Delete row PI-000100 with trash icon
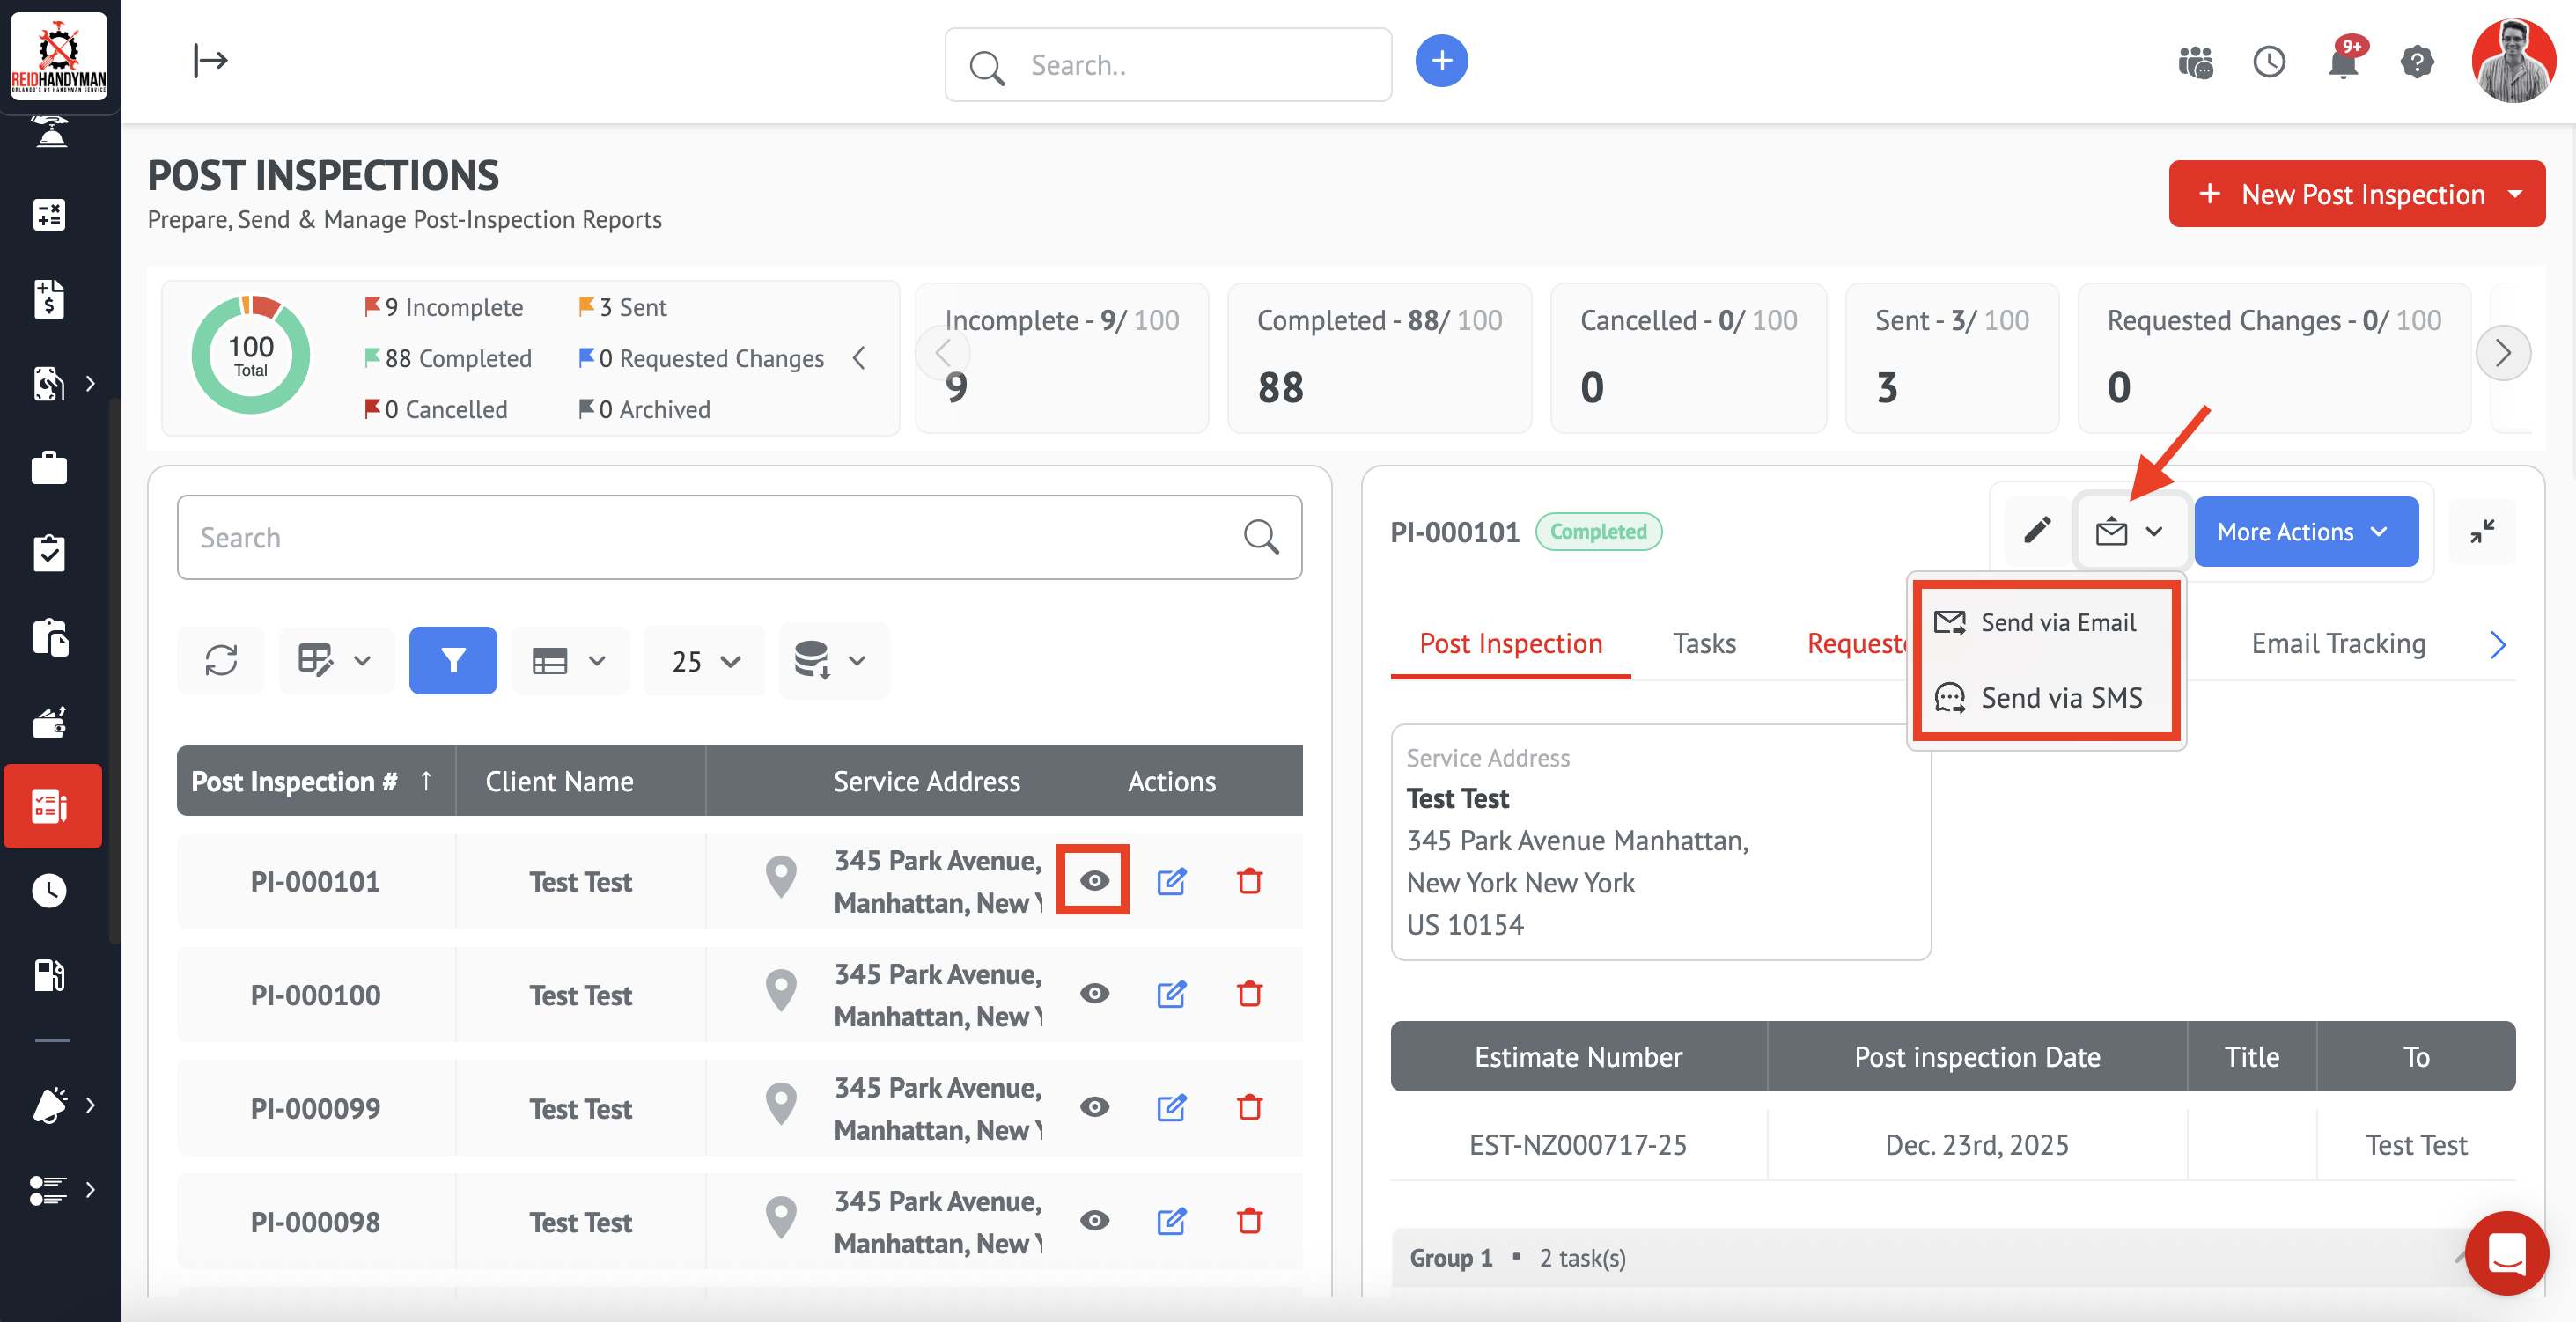 click(1249, 994)
